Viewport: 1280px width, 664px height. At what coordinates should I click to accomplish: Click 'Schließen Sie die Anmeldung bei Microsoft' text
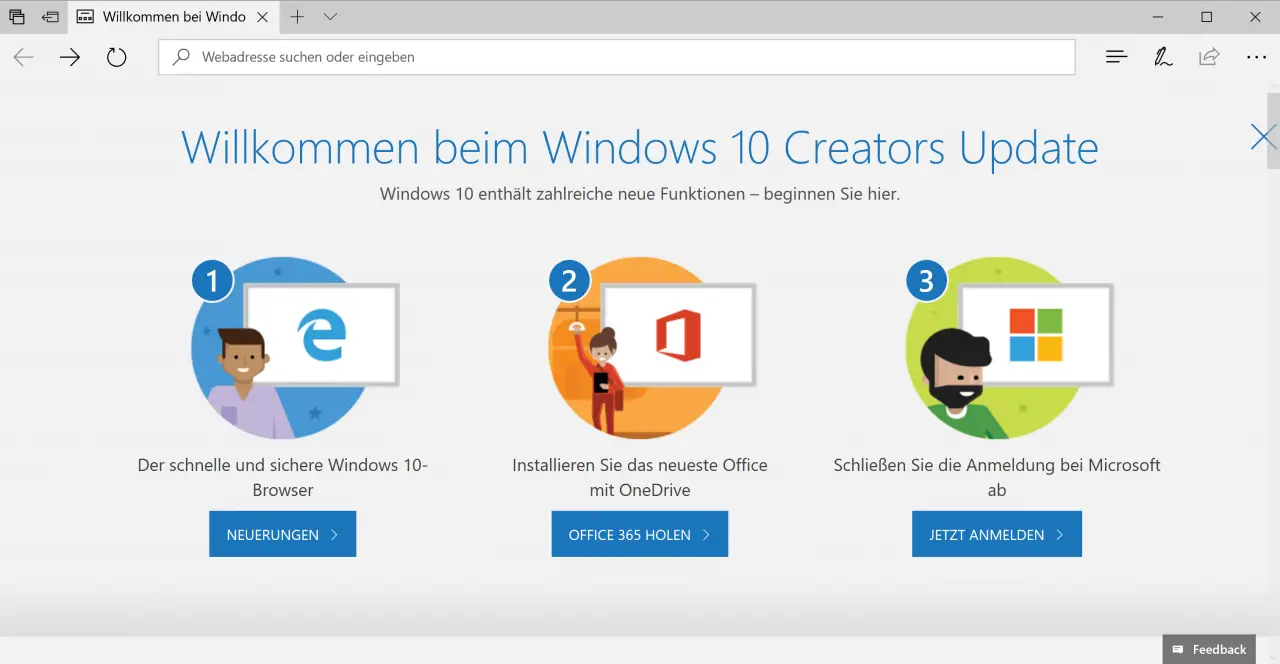[x=997, y=465]
